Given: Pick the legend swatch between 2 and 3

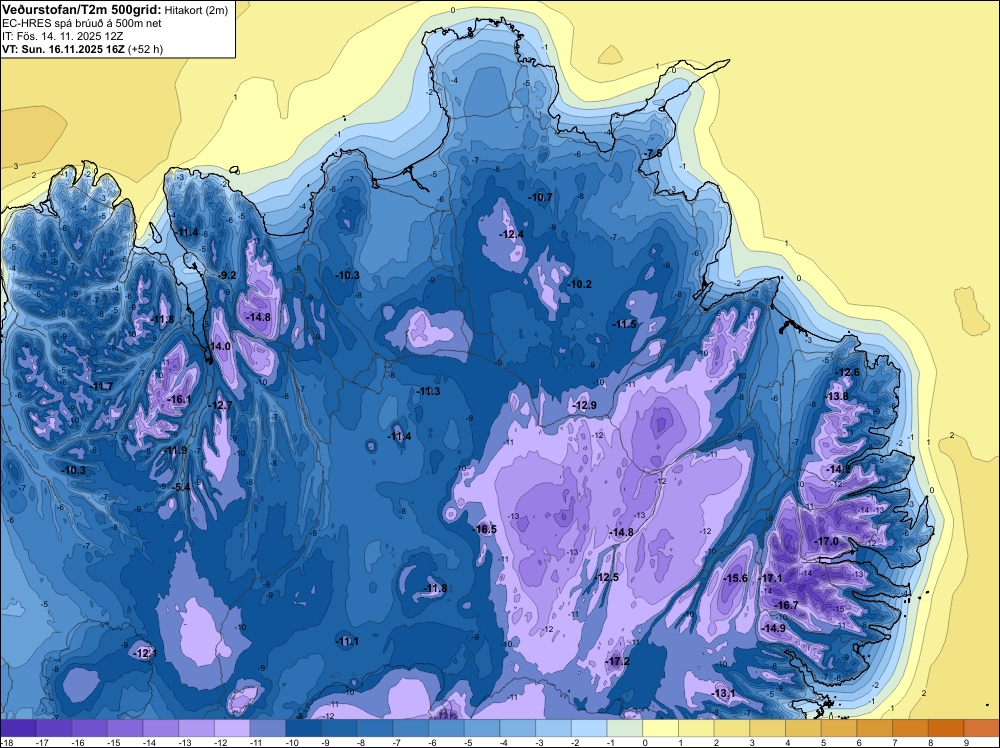Looking at the screenshot, I should coord(732,728).
